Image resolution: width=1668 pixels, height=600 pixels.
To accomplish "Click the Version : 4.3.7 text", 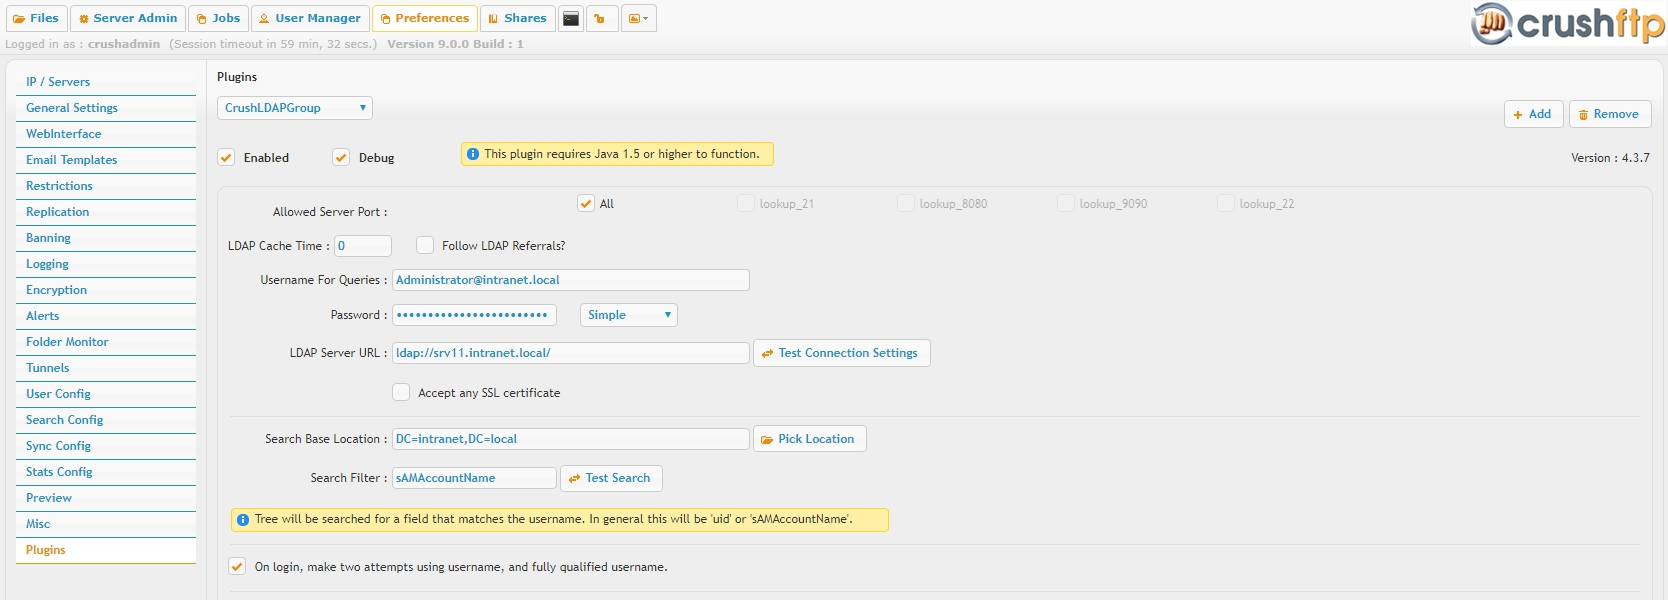I will (x=1610, y=158).
